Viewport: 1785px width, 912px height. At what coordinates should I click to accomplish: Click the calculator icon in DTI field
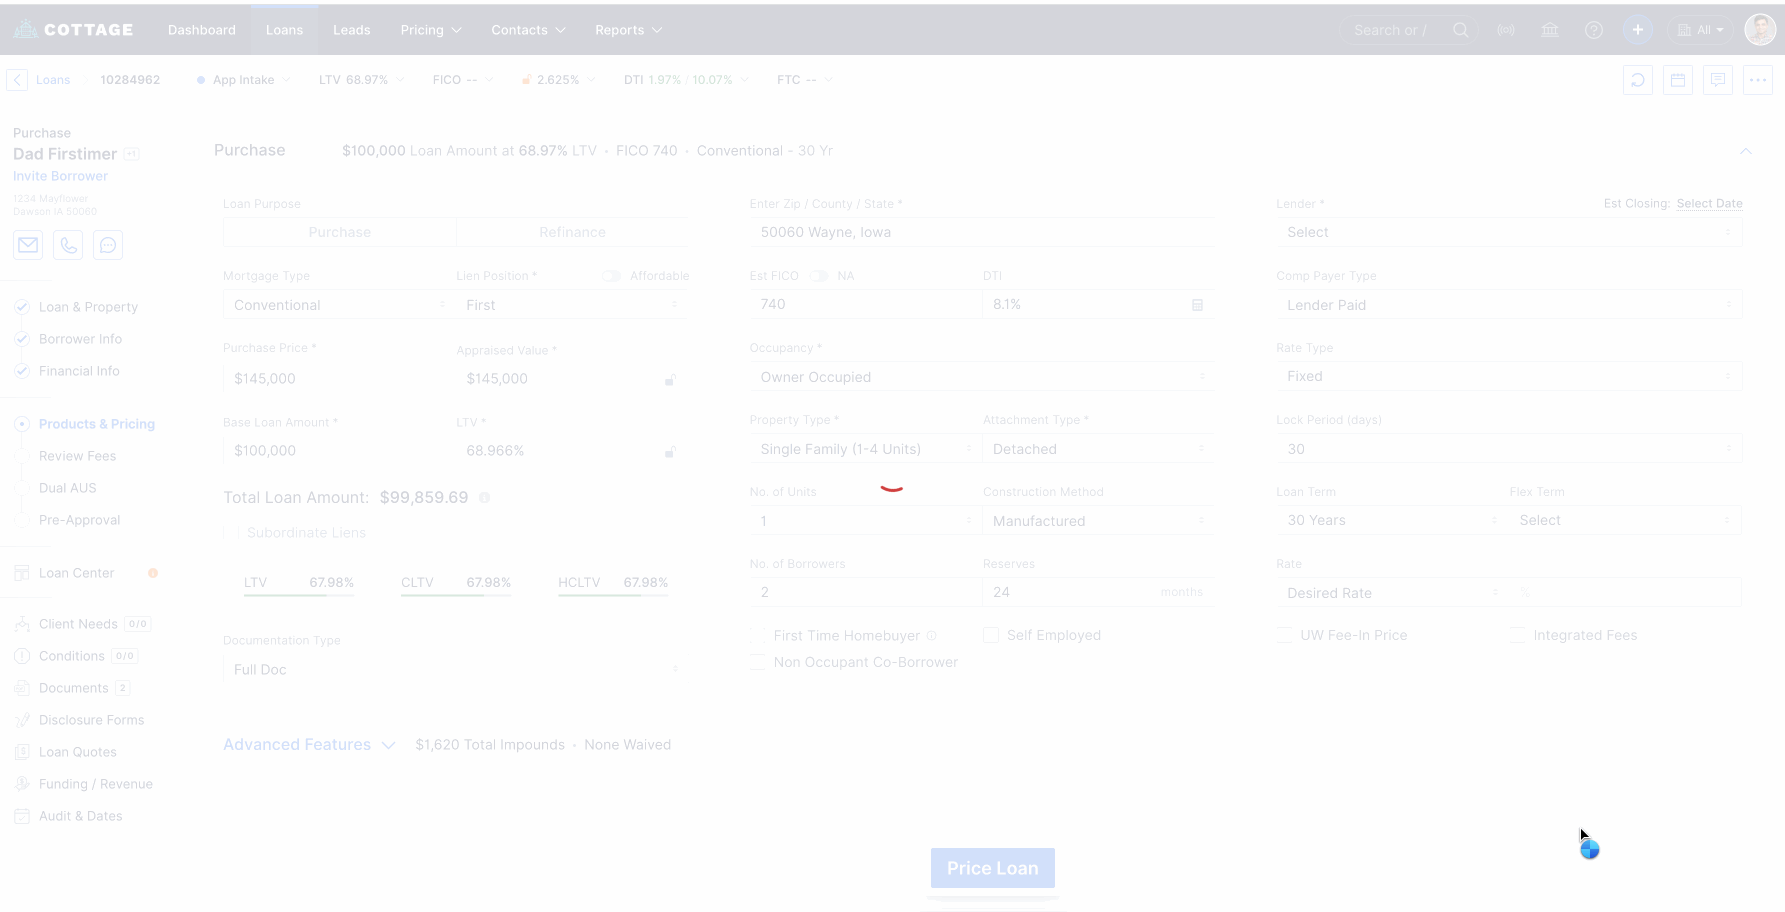(x=1197, y=305)
